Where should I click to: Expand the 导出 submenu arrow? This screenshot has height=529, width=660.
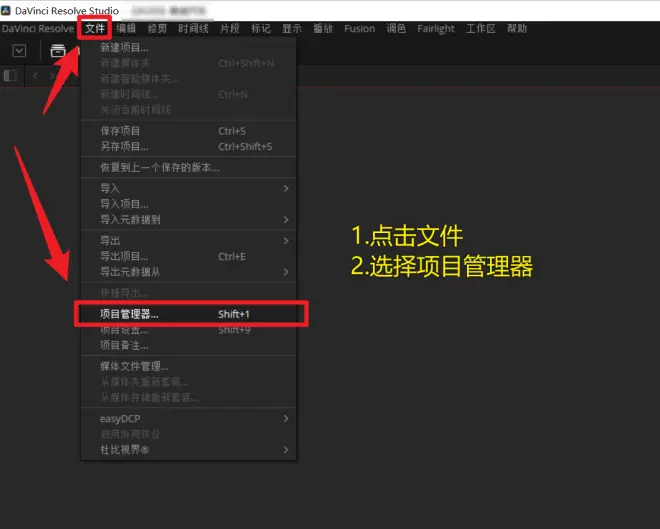(286, 241)
